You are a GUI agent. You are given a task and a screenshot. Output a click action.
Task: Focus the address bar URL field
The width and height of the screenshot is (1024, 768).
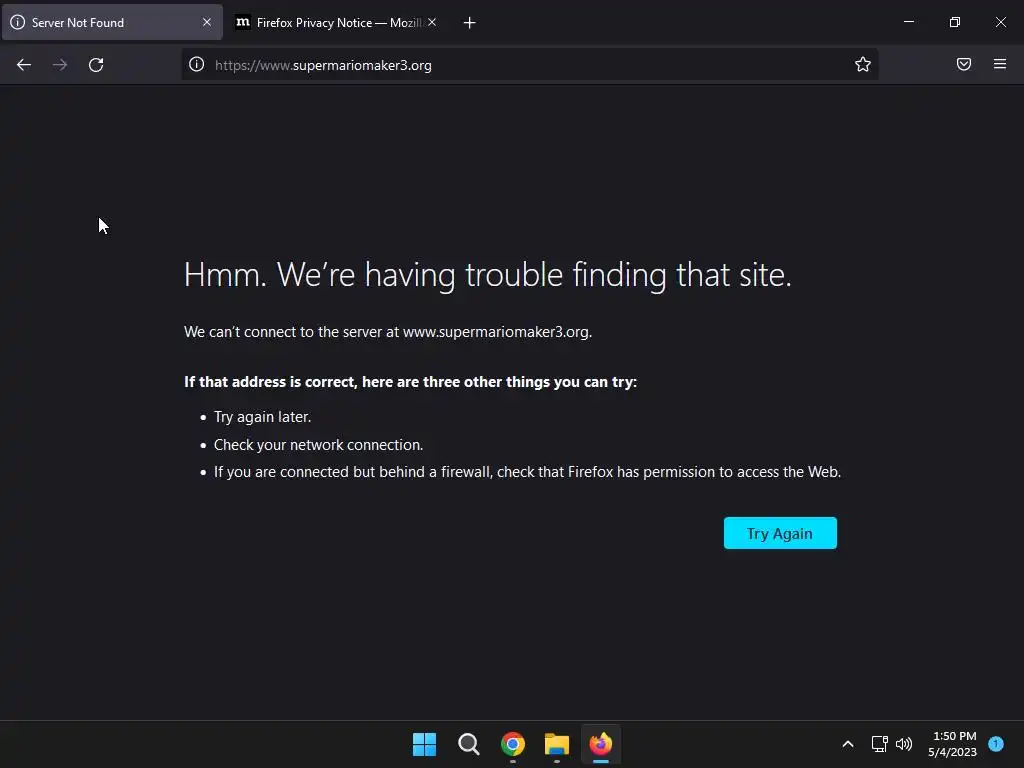tap(529, 65)
